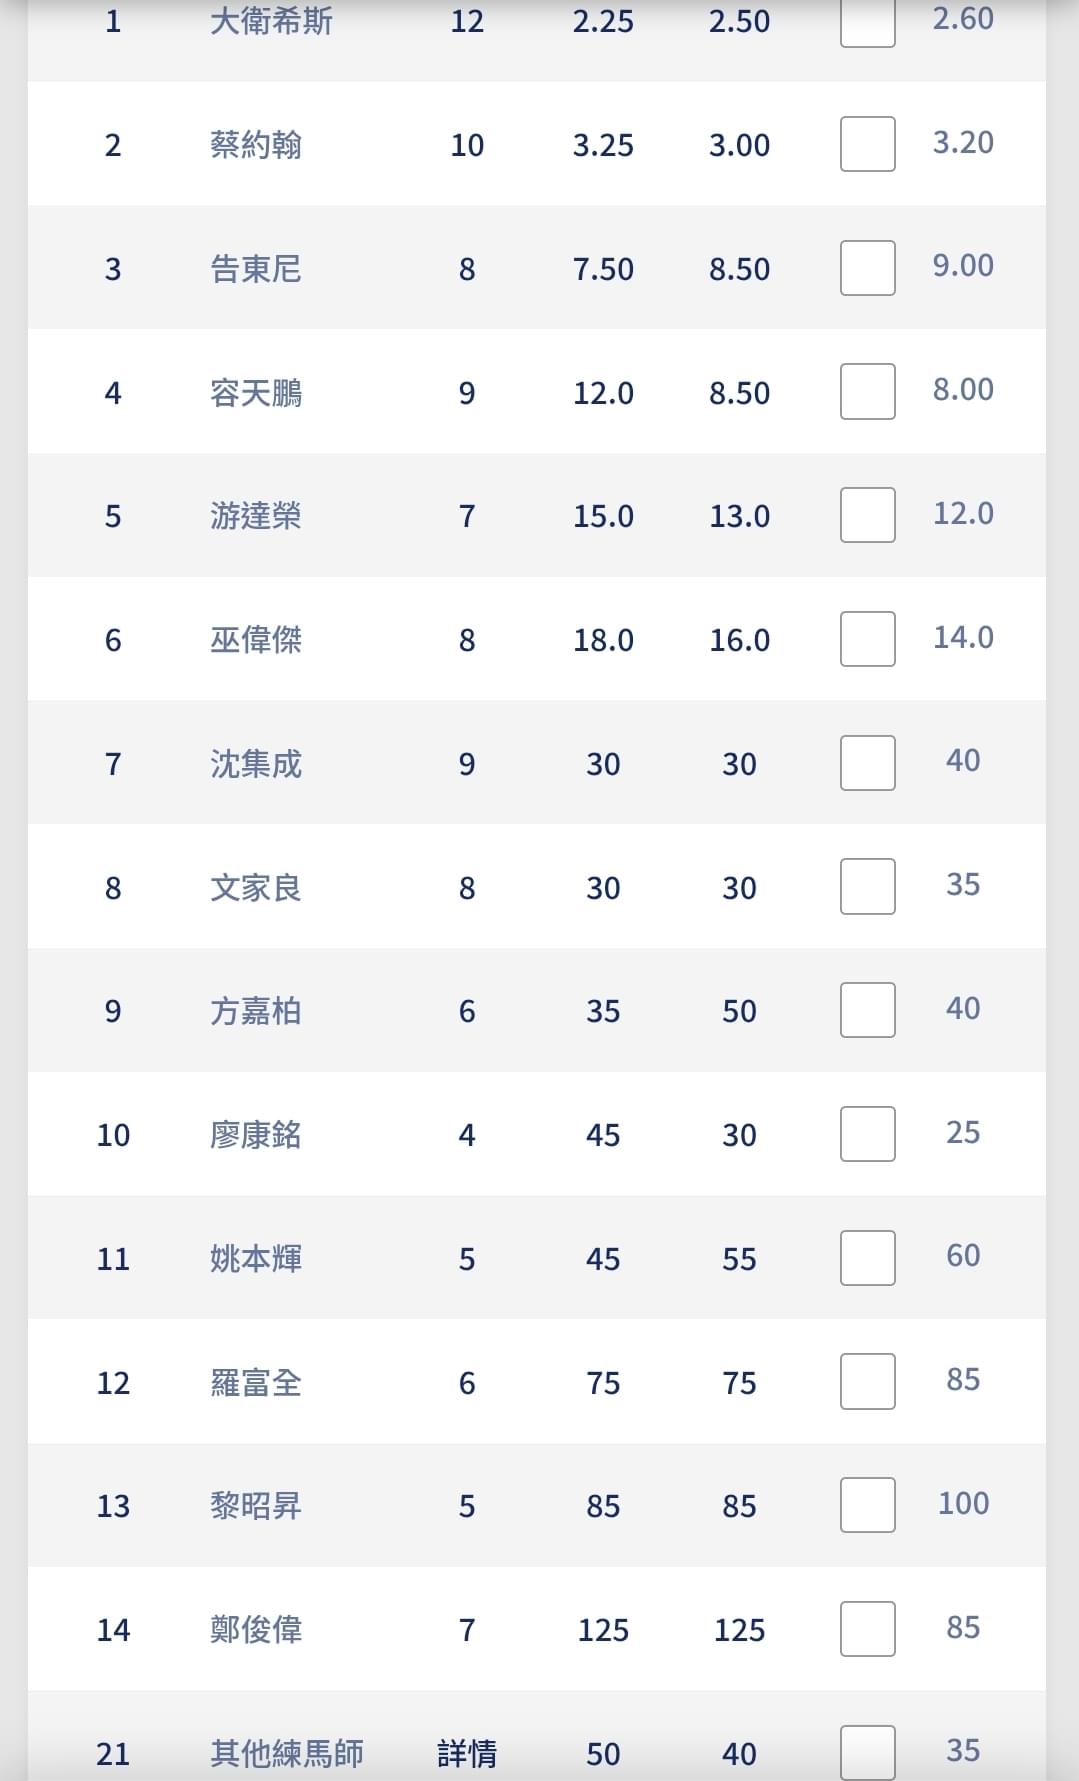1079x1781 pixels.
Task: Check the box beside 告東尼
Action: (867, 268)
